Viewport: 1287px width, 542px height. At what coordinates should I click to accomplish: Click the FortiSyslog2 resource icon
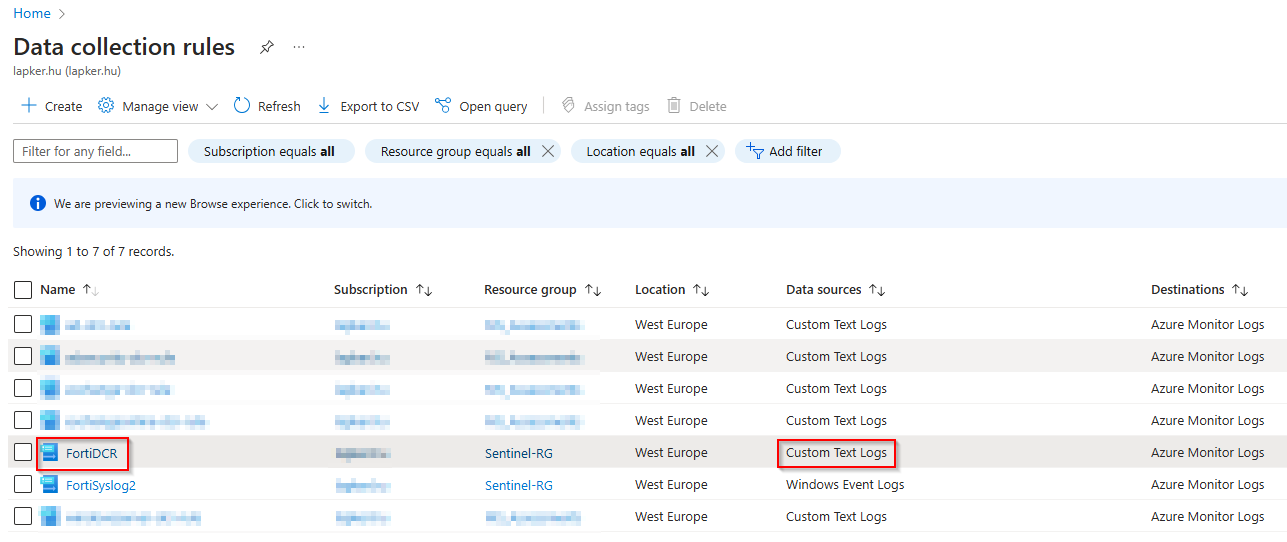click(50, 485)
